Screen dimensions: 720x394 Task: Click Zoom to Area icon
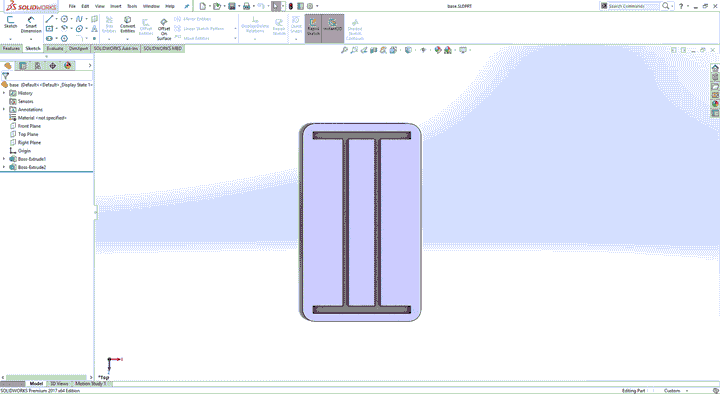(354, 50)
